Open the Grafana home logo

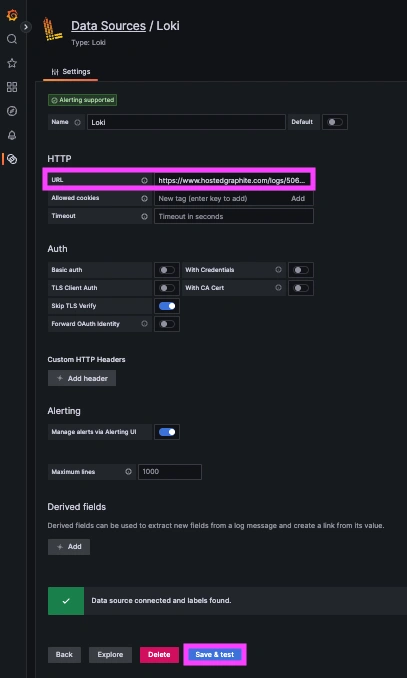(x=12, y=16)
